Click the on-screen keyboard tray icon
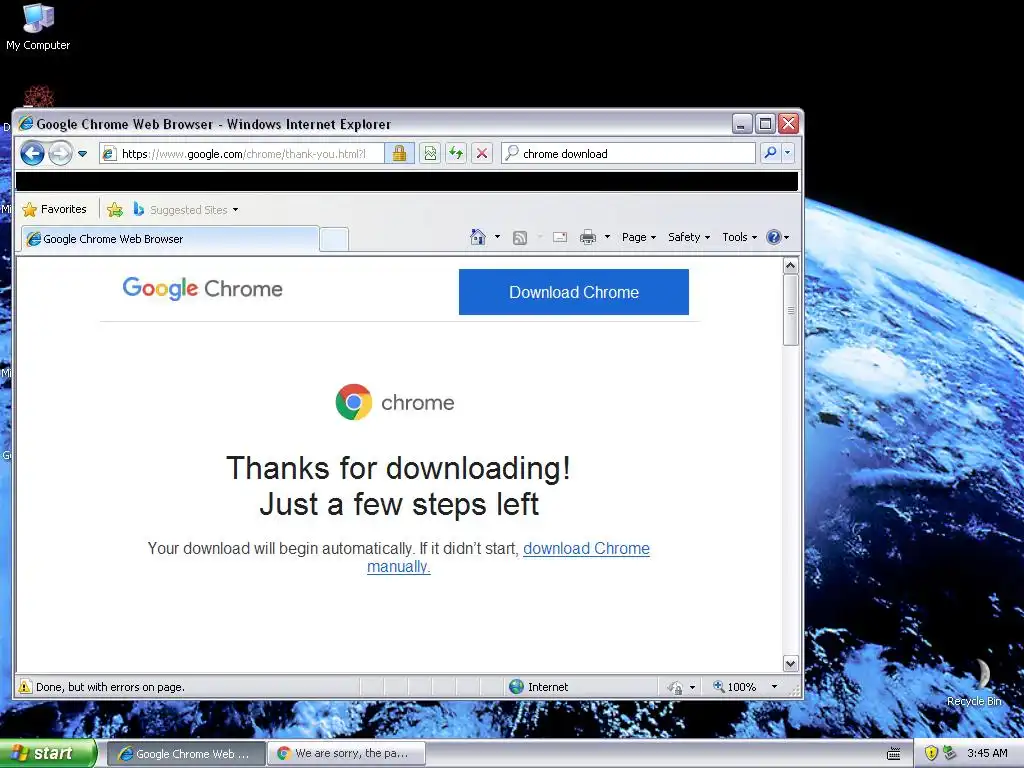 tap(893, 754)
